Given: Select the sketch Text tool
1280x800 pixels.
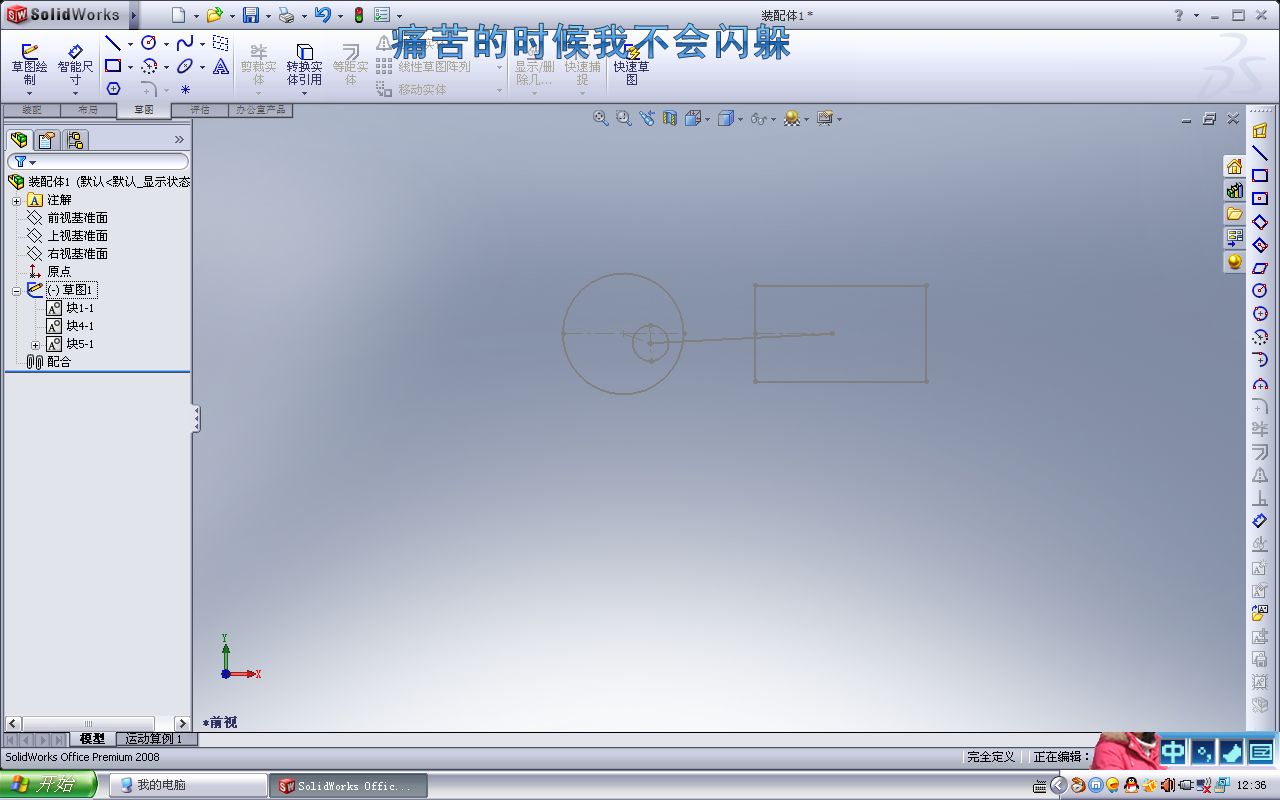Looking at the screenshot, I should [x=221, y=67].
